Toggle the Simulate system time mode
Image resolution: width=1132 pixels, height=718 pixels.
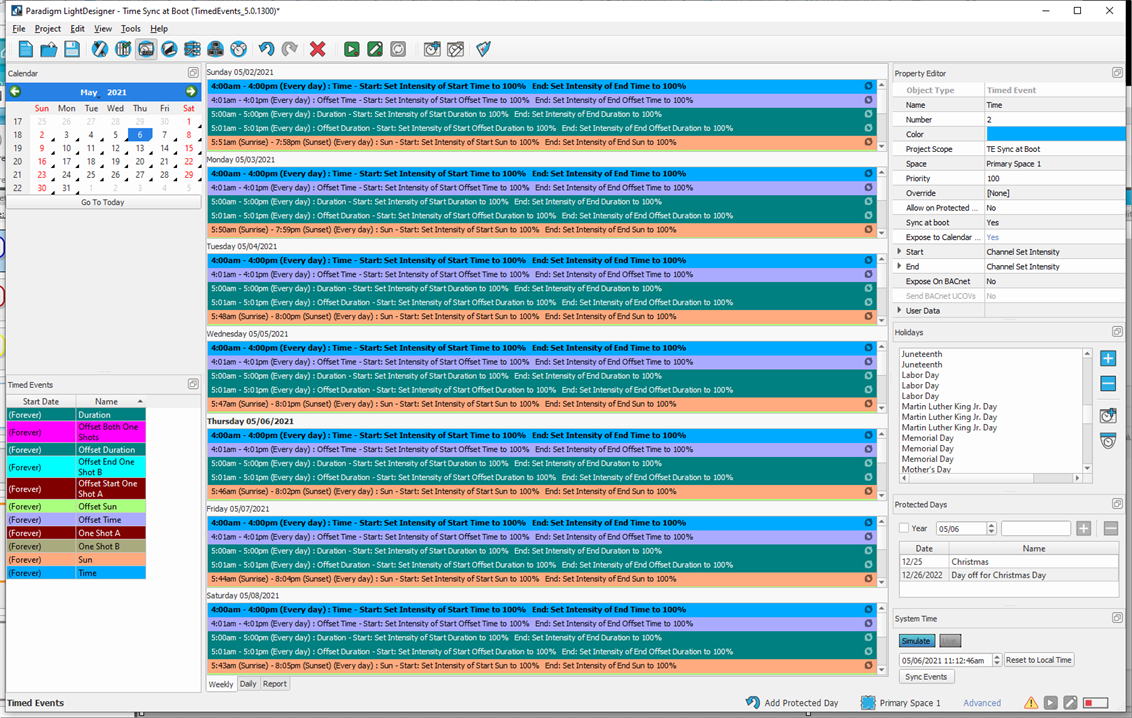coord(915,641)
